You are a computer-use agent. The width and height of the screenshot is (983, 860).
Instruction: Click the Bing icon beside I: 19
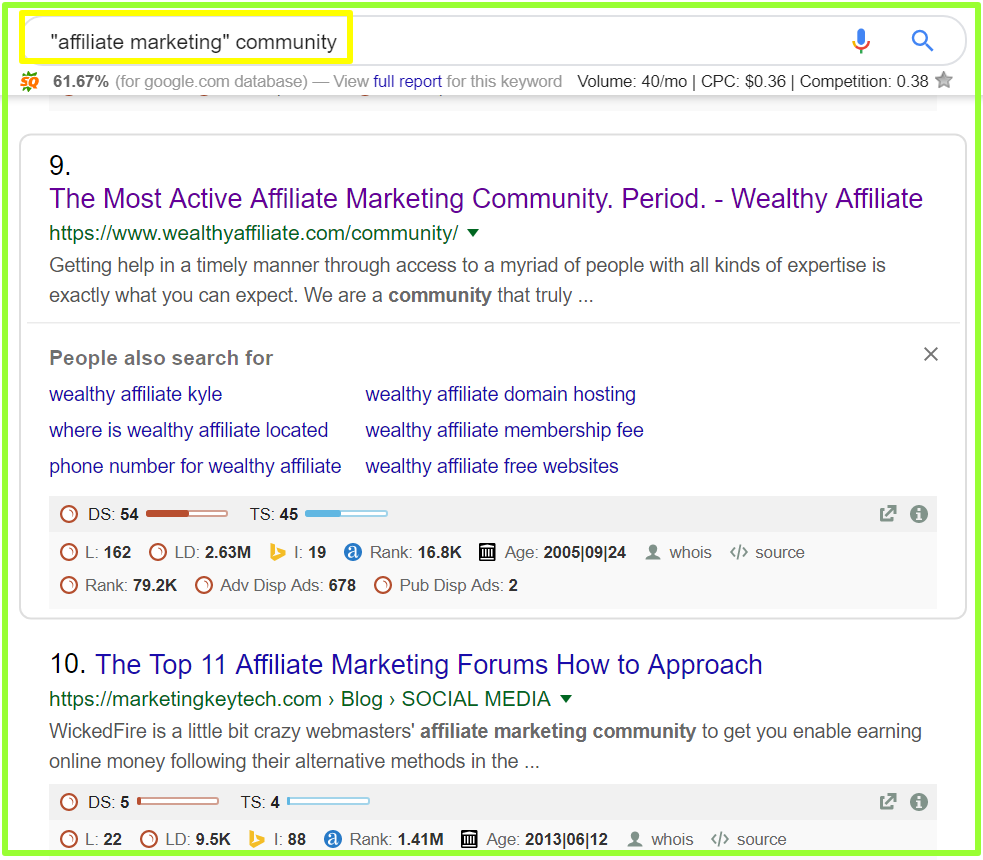pos(277,552)
